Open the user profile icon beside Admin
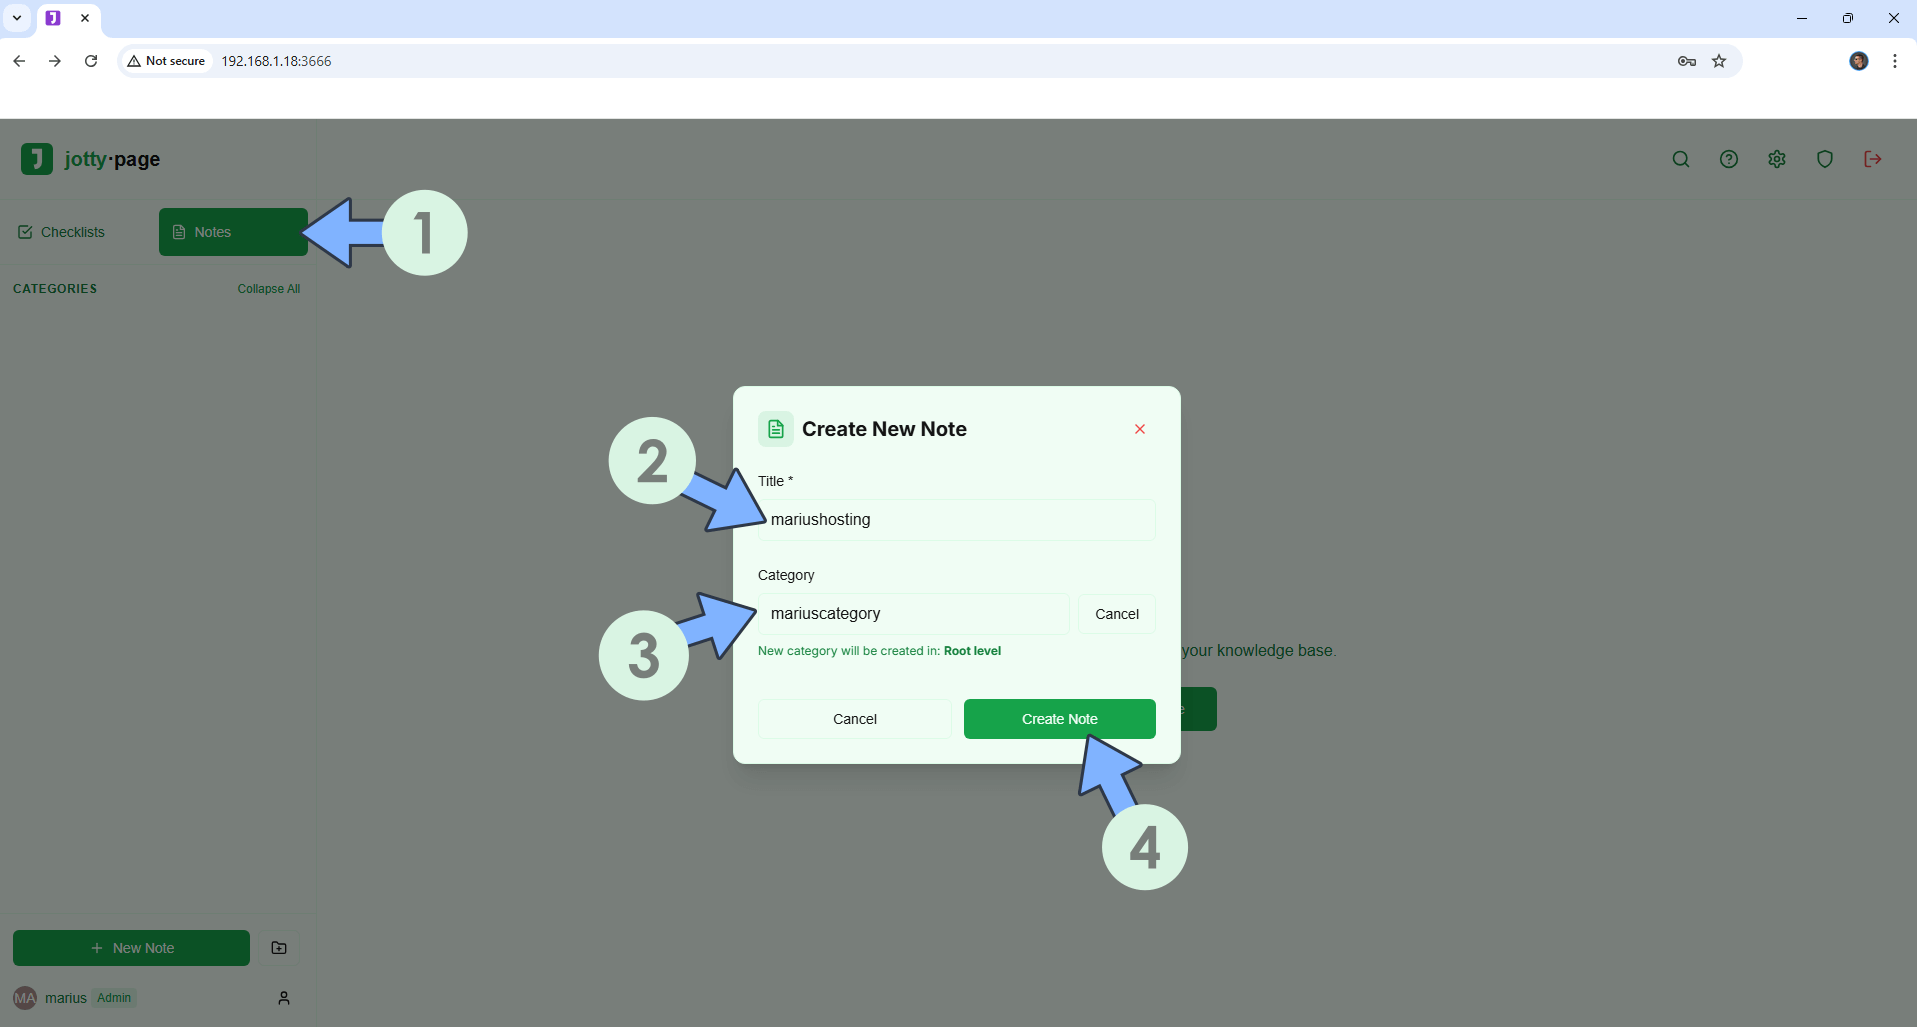Screen dimensions: 1917x1027 click(284, 998)
